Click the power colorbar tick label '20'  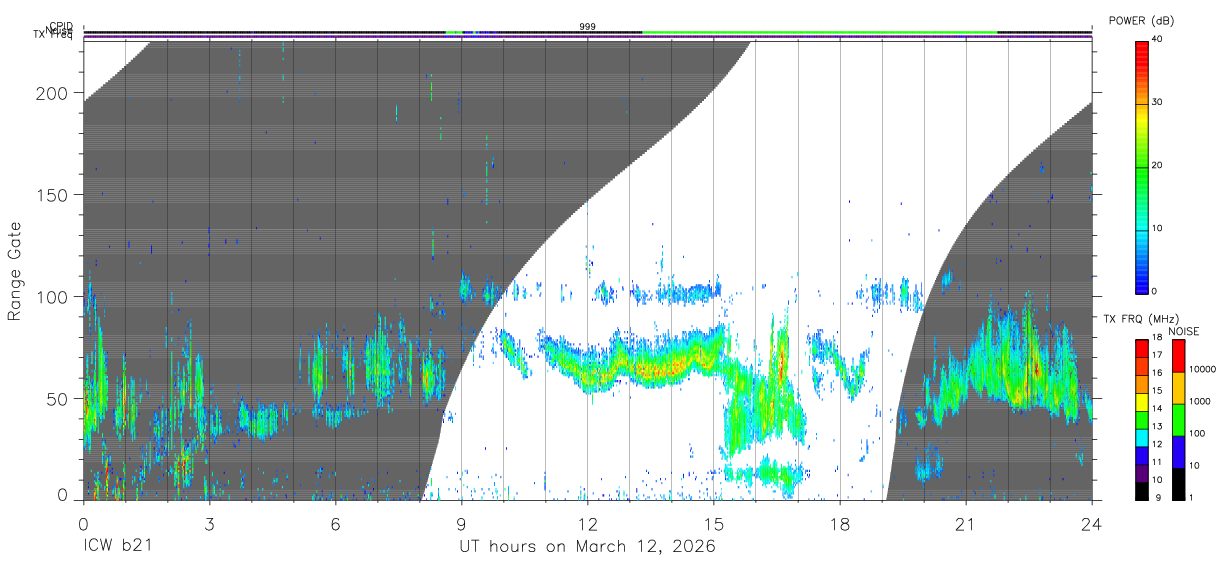1159,166
